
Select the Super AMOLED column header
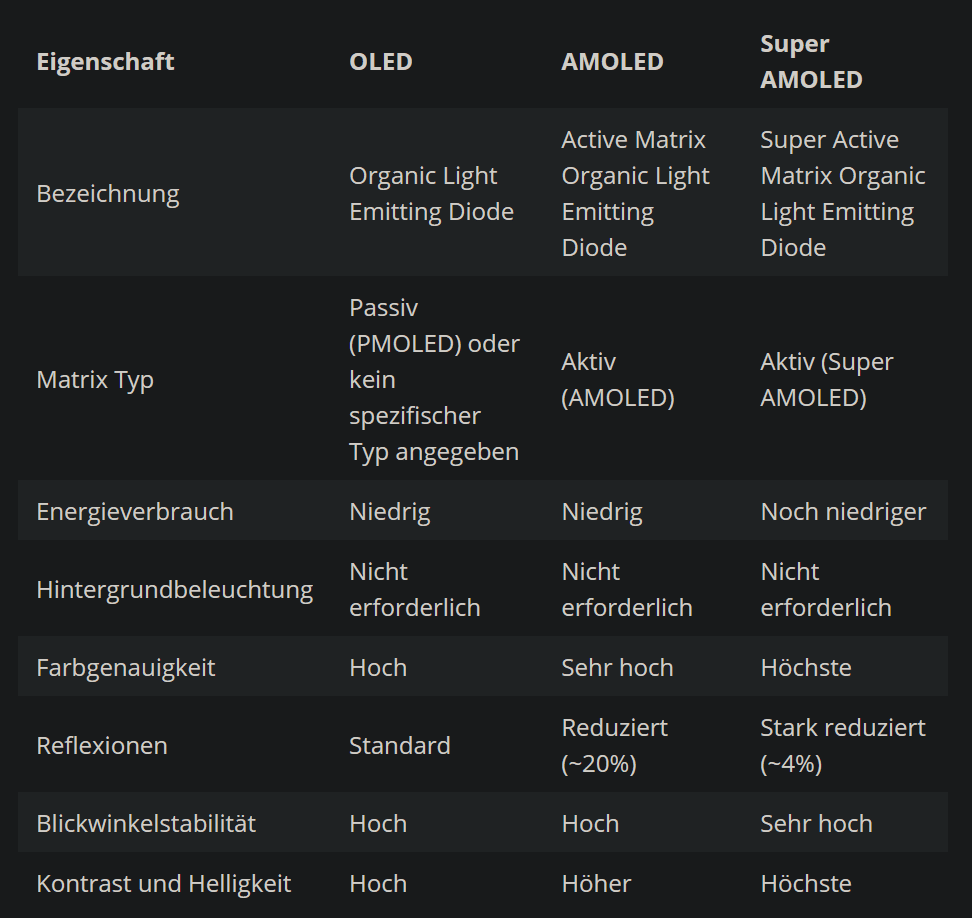coord(811,62)
